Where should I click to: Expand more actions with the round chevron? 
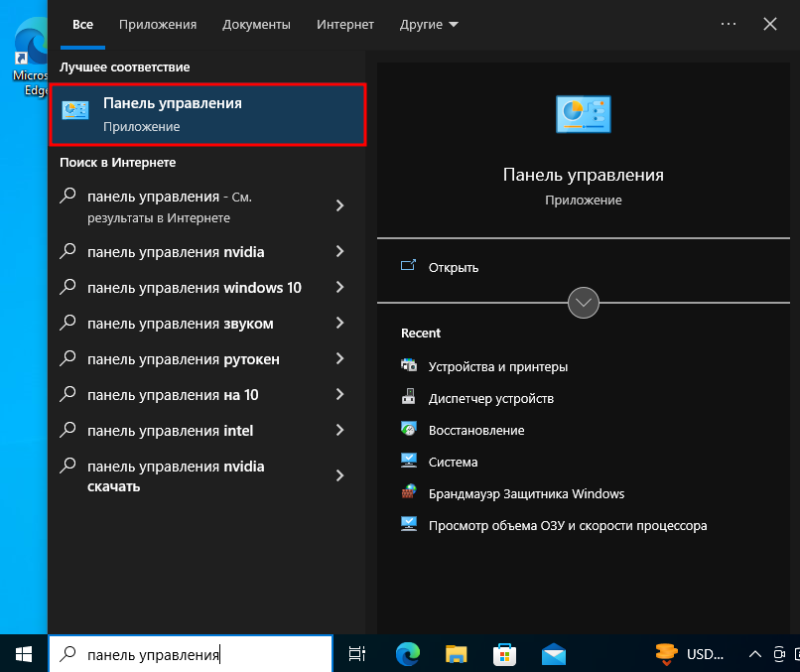pyautogui.click(x=583, y=303)
